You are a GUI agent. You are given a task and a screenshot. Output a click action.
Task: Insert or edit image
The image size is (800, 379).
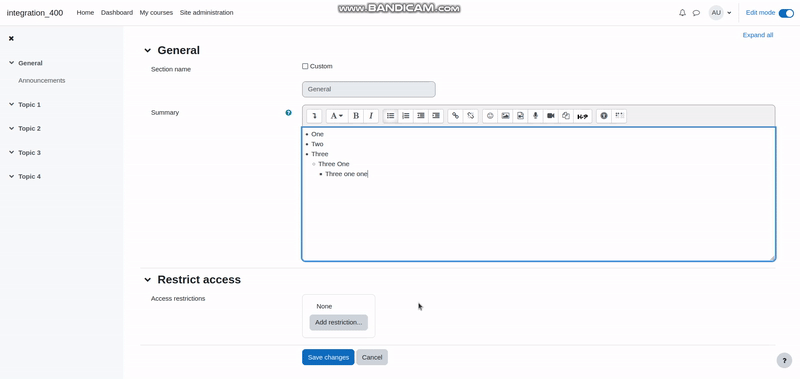(x=505, y=116)
